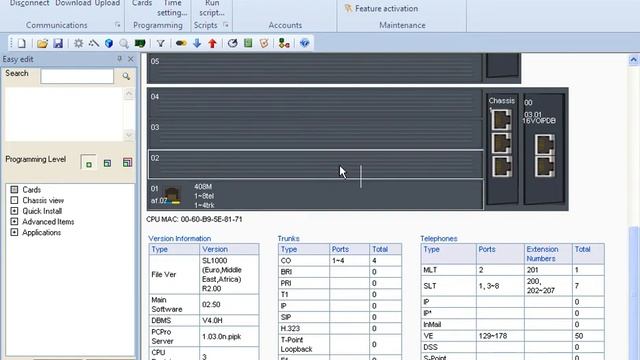
Task: Click the green card toolbar icon
Action: click(140, 43)
